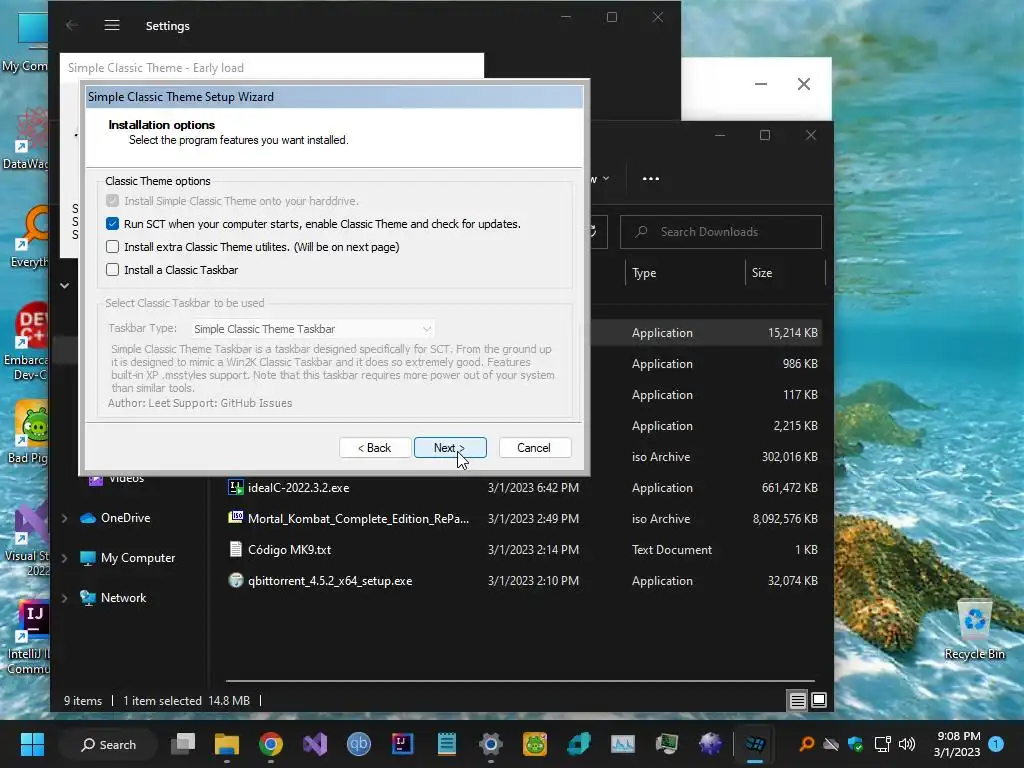Viewport: 1024px width, 768px height.
Task: Click the Mortal Kombat iso file icon
Action: point(236,518)
